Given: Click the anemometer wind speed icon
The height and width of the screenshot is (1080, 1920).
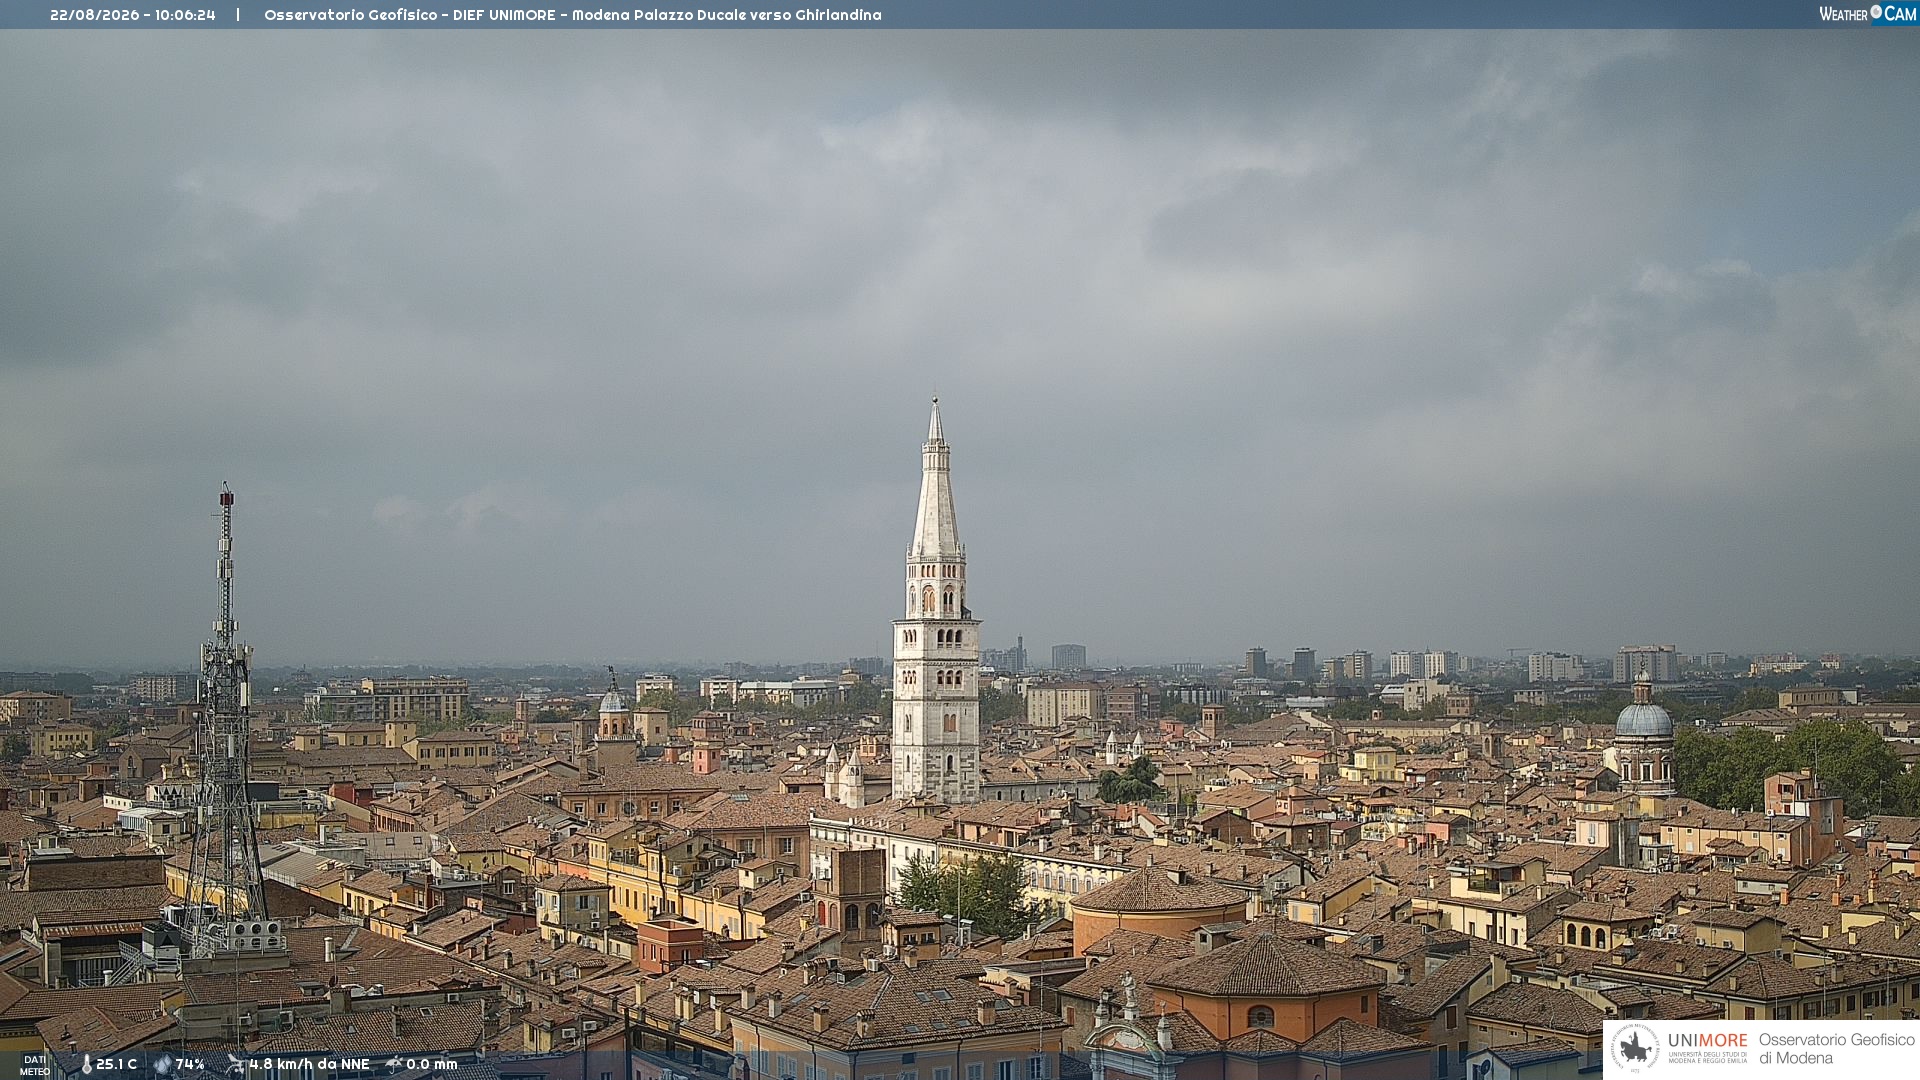Looking at the screenshot, I should coord(235,1064).
